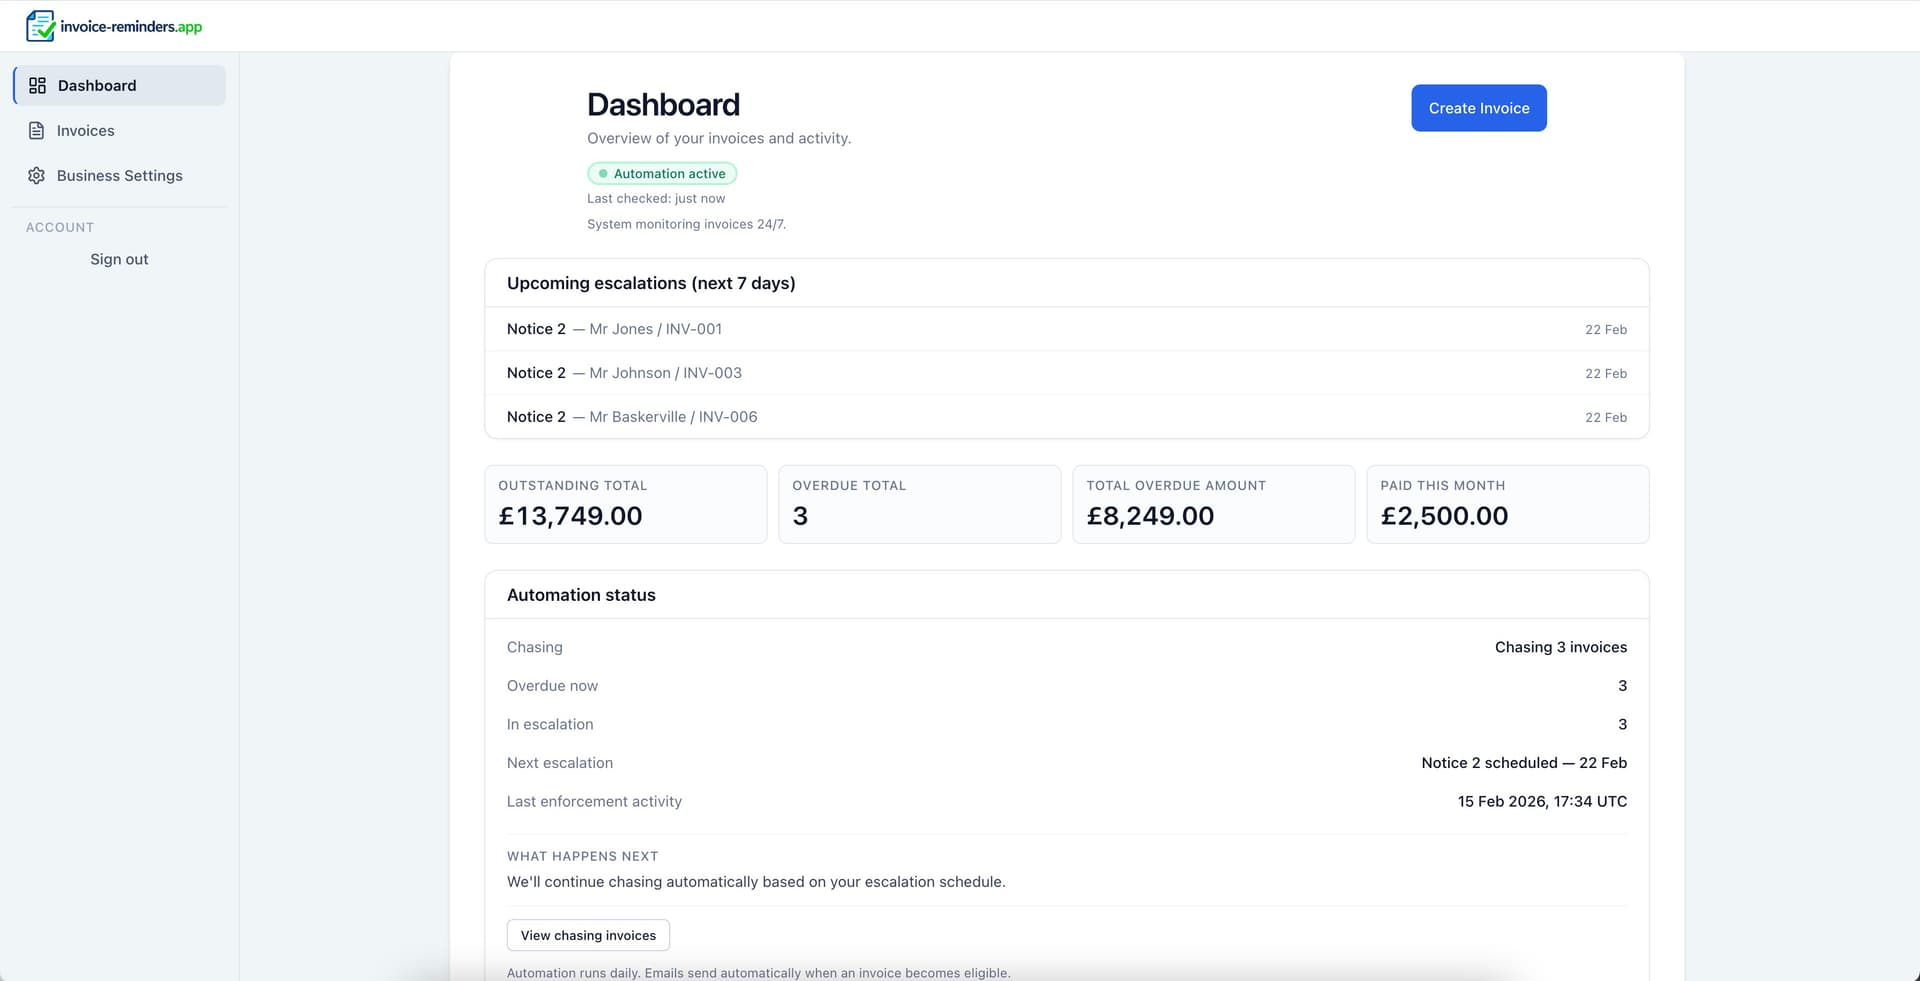Sign out of the account
Screen dimensions: 1920x981
coord(118,258)
